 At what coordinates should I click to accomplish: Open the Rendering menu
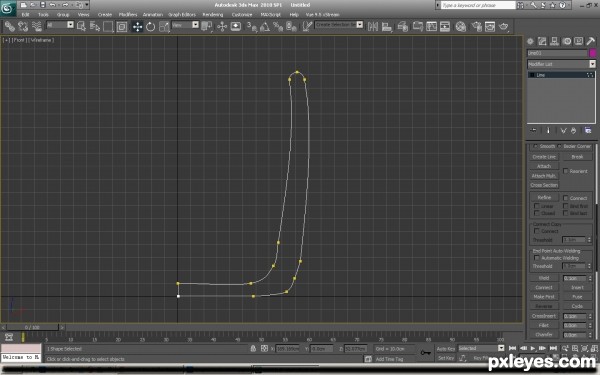pos(213,15)
